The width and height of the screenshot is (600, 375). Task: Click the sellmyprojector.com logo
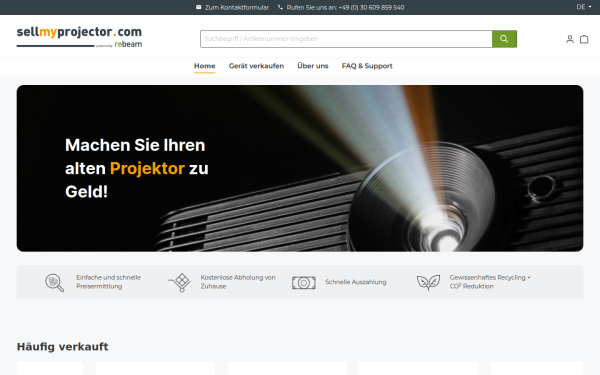pos(79,37)
